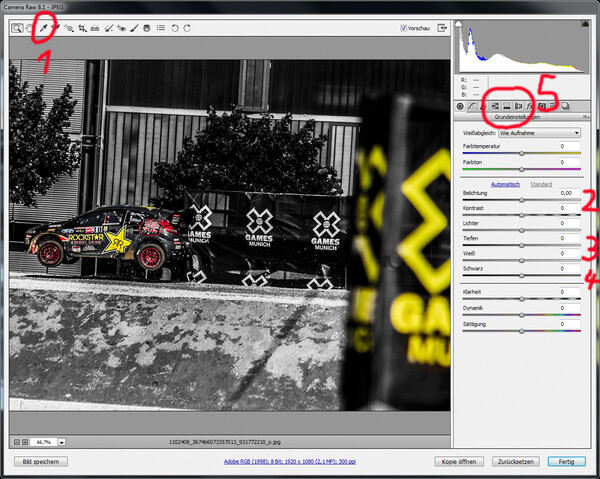The image size is (600, 479).
Task: Toggle the shadow clipping warning
Action: click(x=458, y=24)
